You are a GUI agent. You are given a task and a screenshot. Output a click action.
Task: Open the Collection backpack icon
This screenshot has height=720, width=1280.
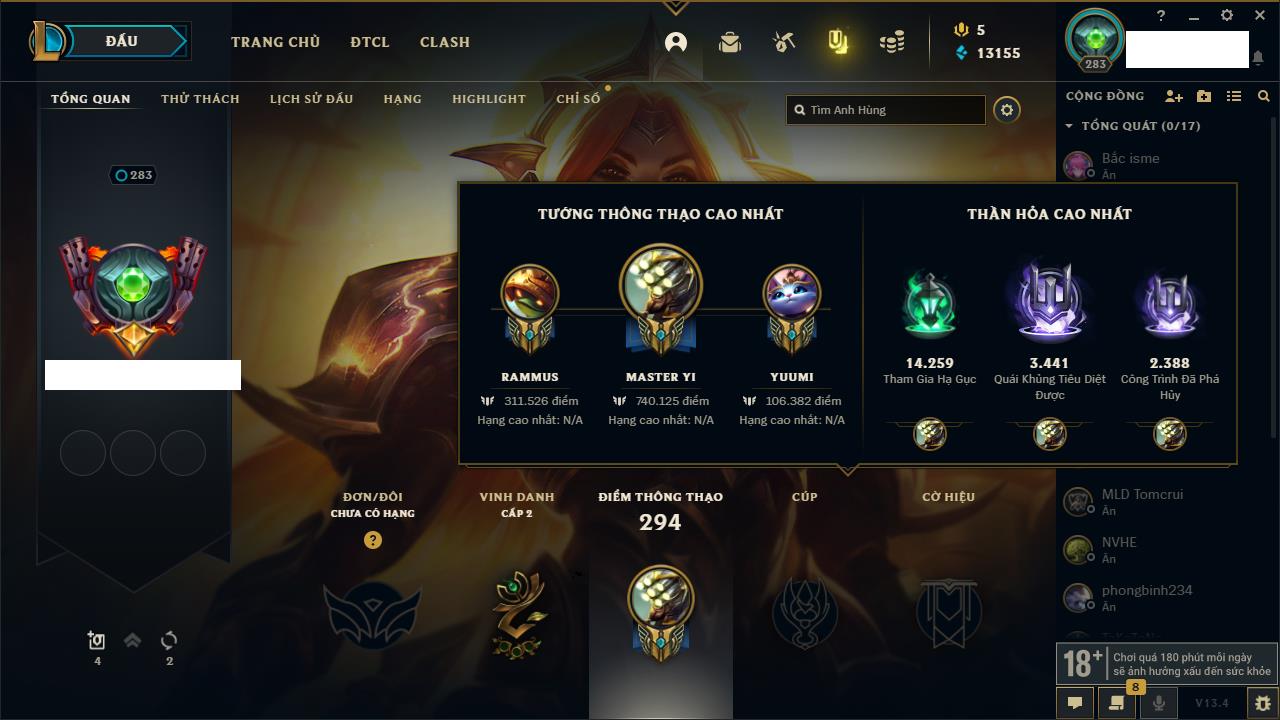click(x=730, y=42)
